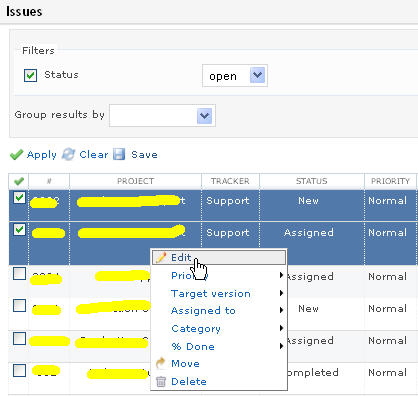Screen dimensions: 418x396
Task: Check the last issue row checkbox
Action: point(19,370)
